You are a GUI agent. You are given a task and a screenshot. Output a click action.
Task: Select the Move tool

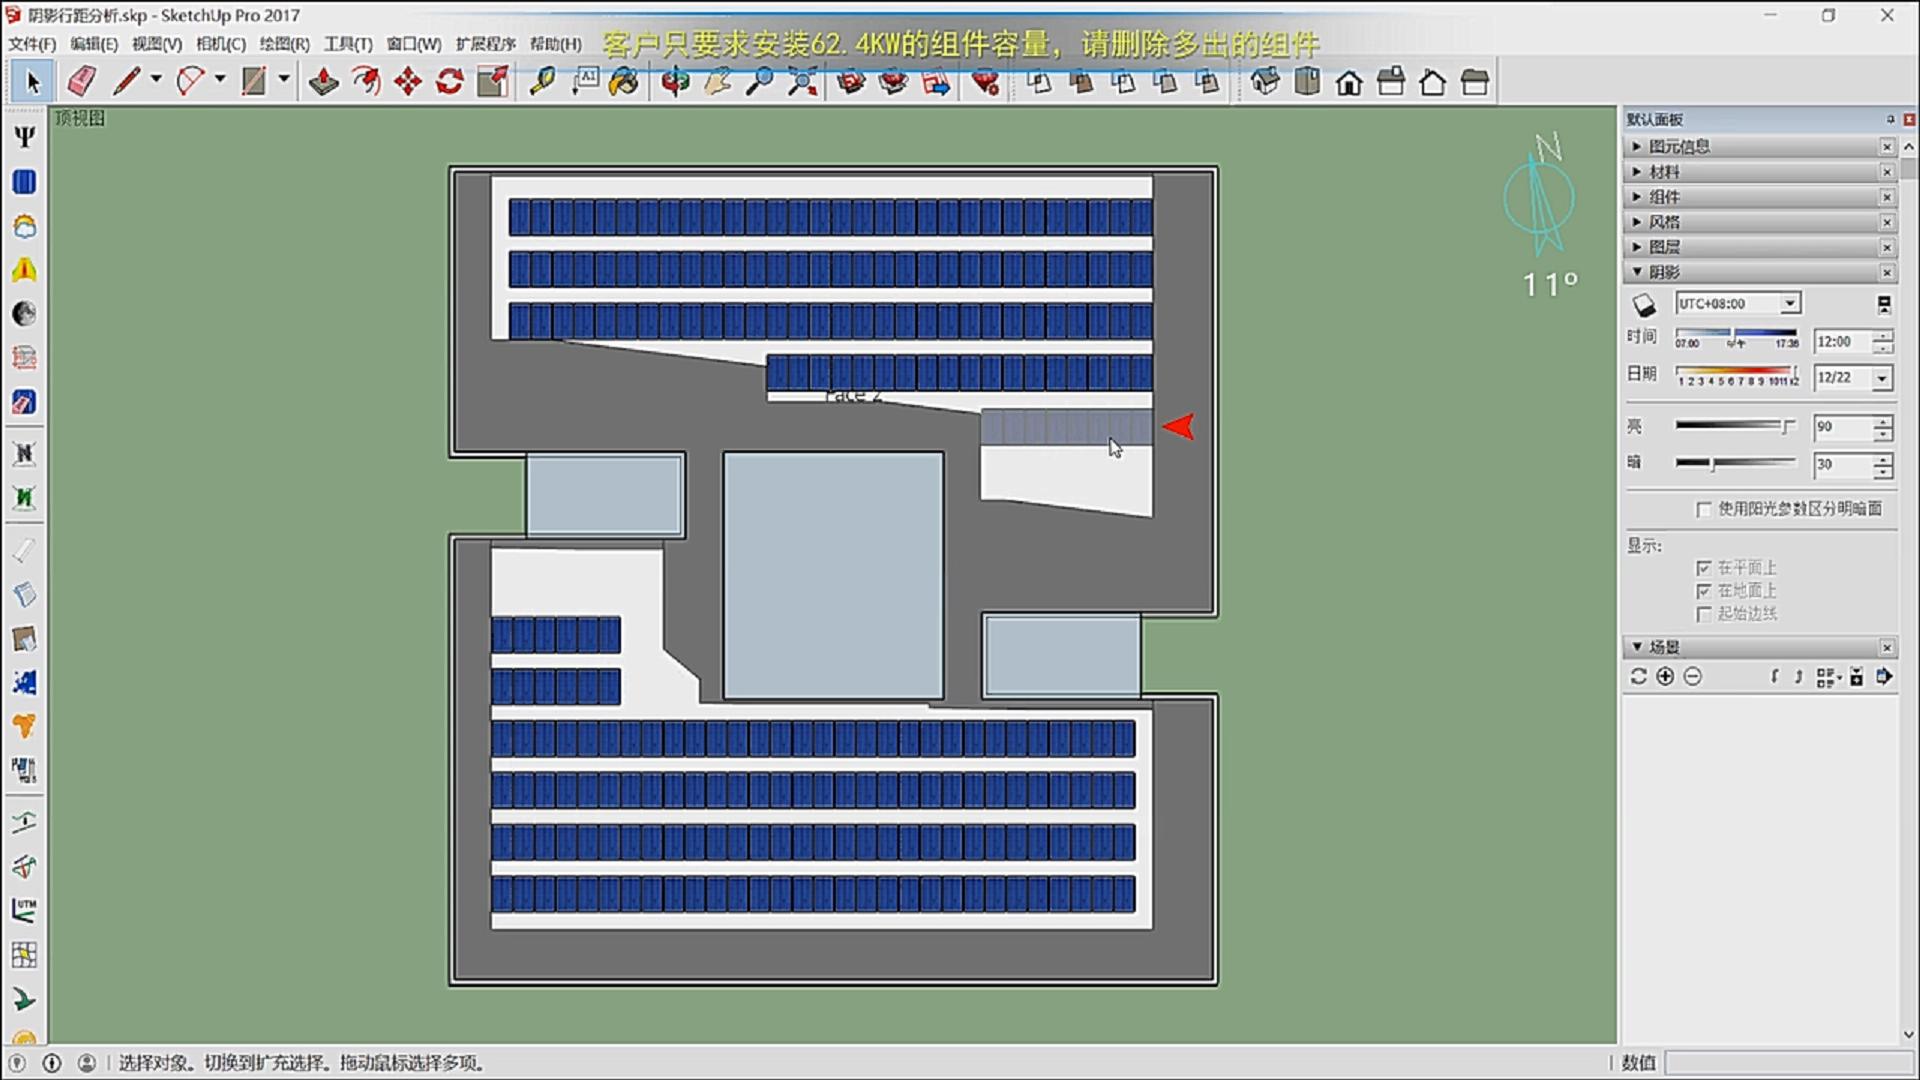pyautogui.click(x=408, y=82)
